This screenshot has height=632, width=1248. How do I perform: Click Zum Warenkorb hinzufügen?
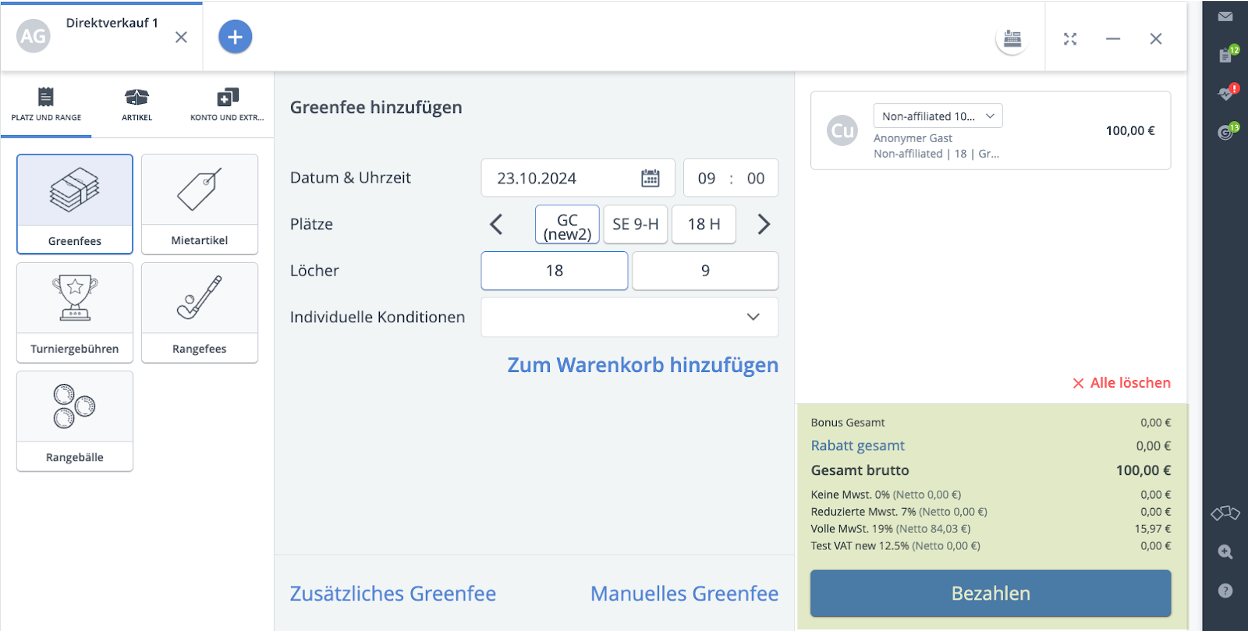coord(642,365)
